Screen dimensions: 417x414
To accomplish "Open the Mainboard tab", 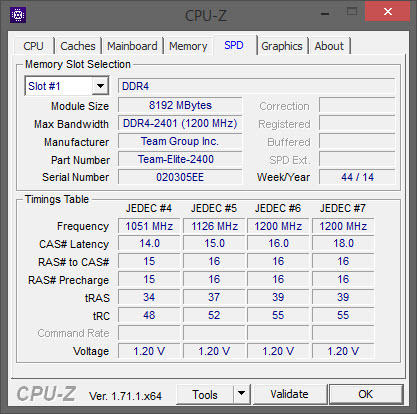I will 132,46.
